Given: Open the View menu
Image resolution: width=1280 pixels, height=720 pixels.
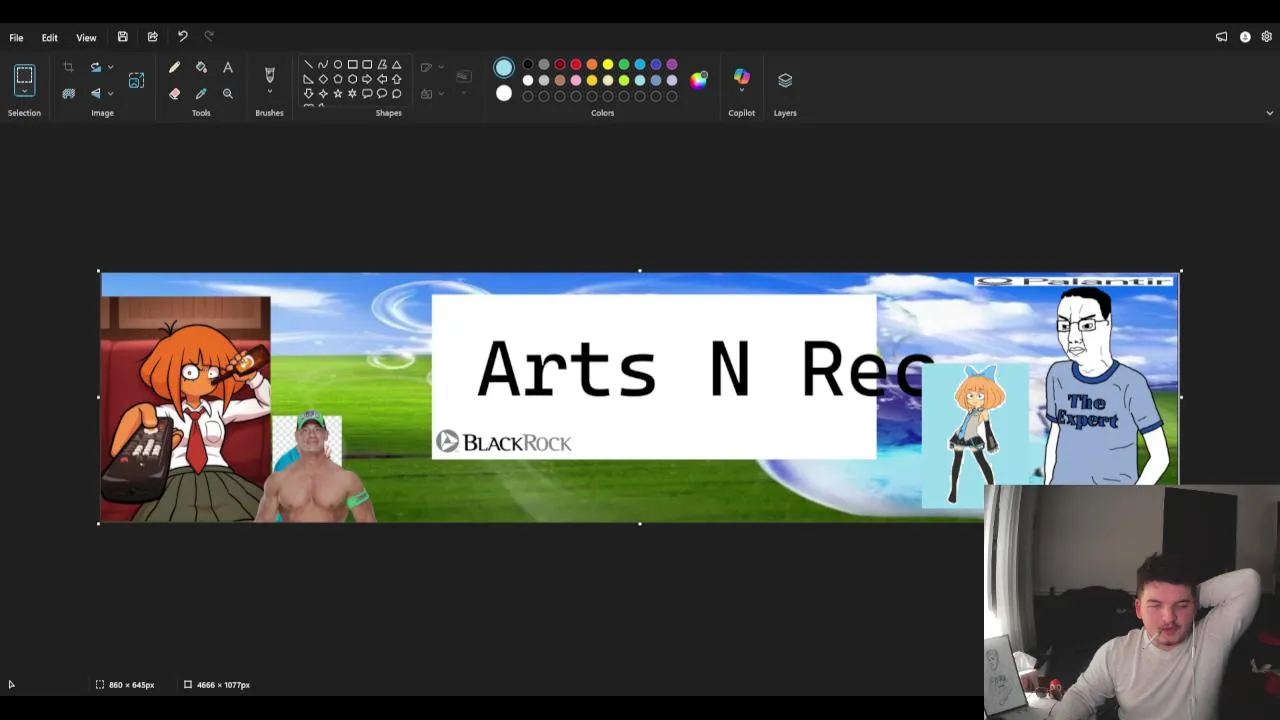Looking at the screenshot, I should tap(86, 37).
